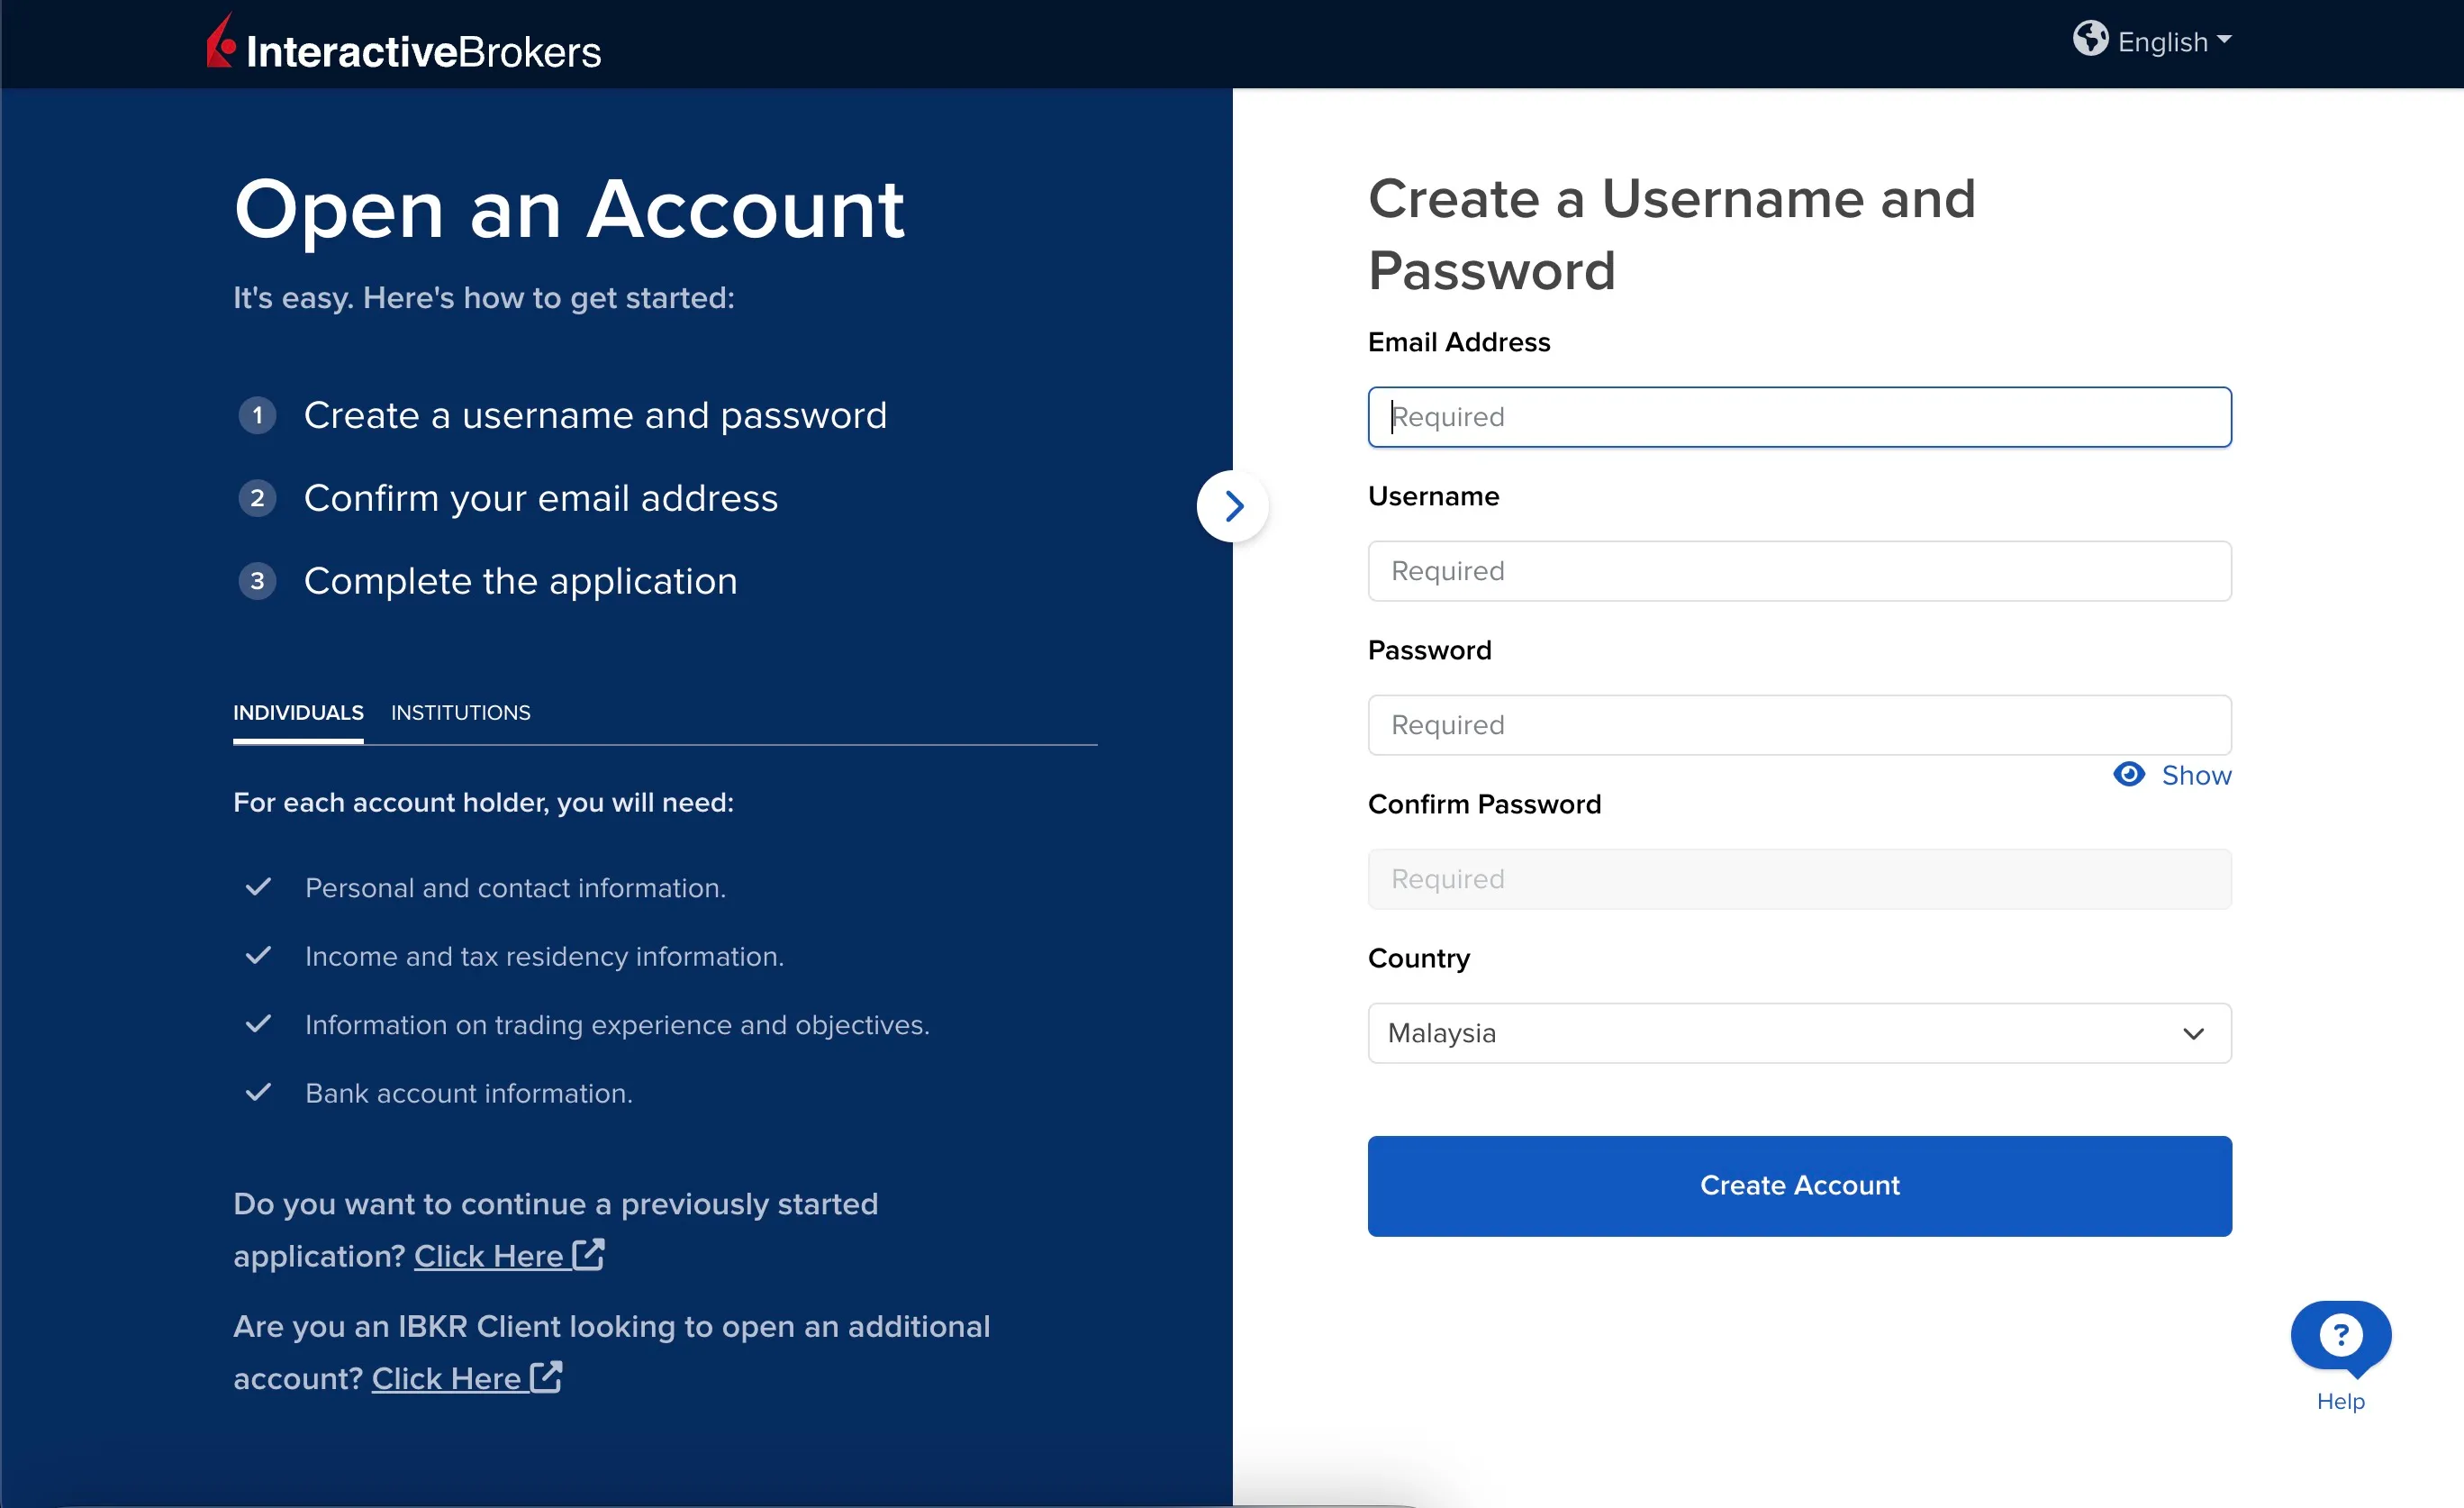Click into the Email Address field

click(x=1799, y=417)
